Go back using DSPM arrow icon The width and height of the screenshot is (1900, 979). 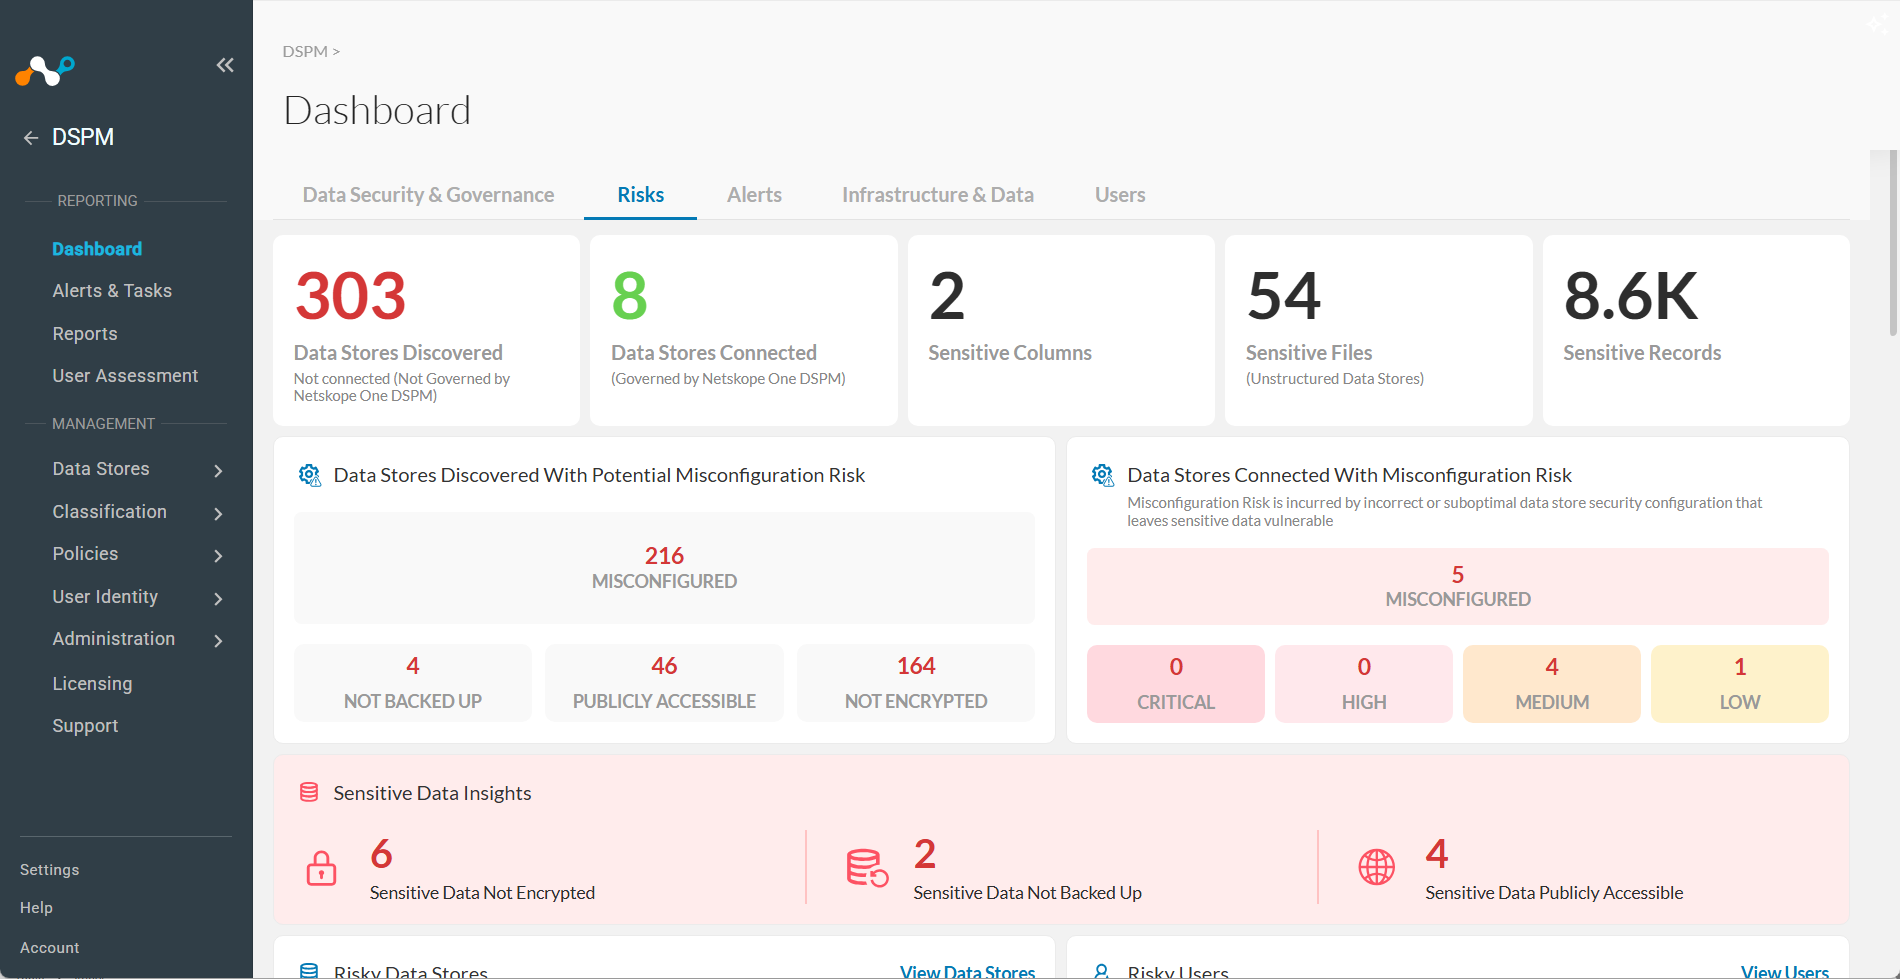click(x=31, y=138)
